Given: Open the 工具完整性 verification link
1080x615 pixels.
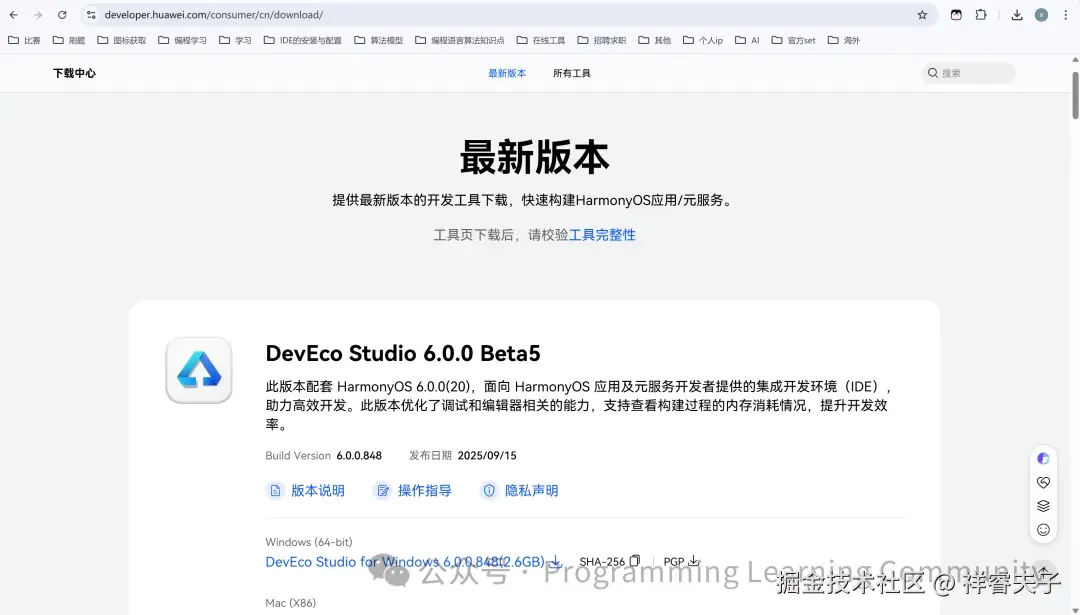Looking at the screenshot, I should (601, 234).
